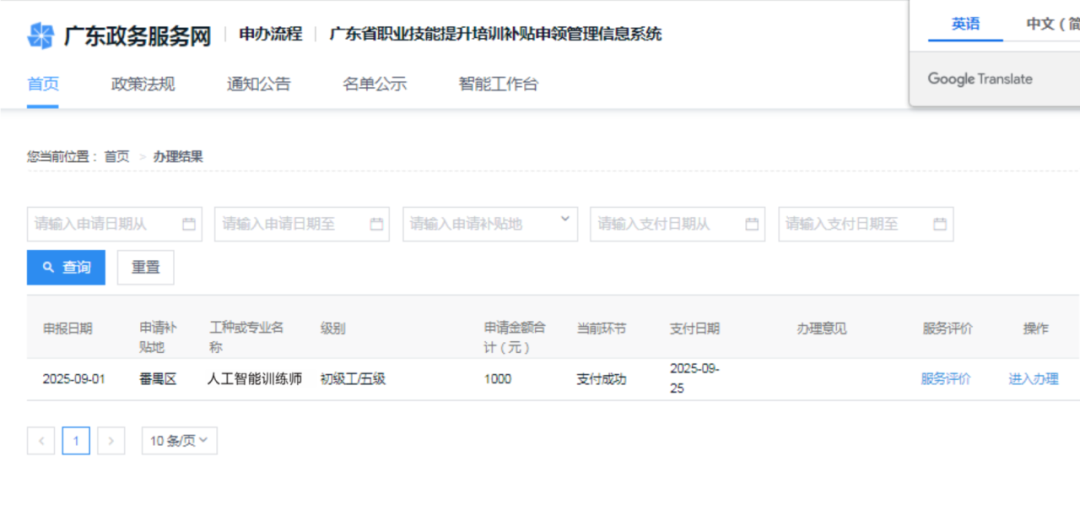This screenshot has width=1080, height=505.
Task: Expand the 申请补贴地 dropdown
Action: point(565,219)
